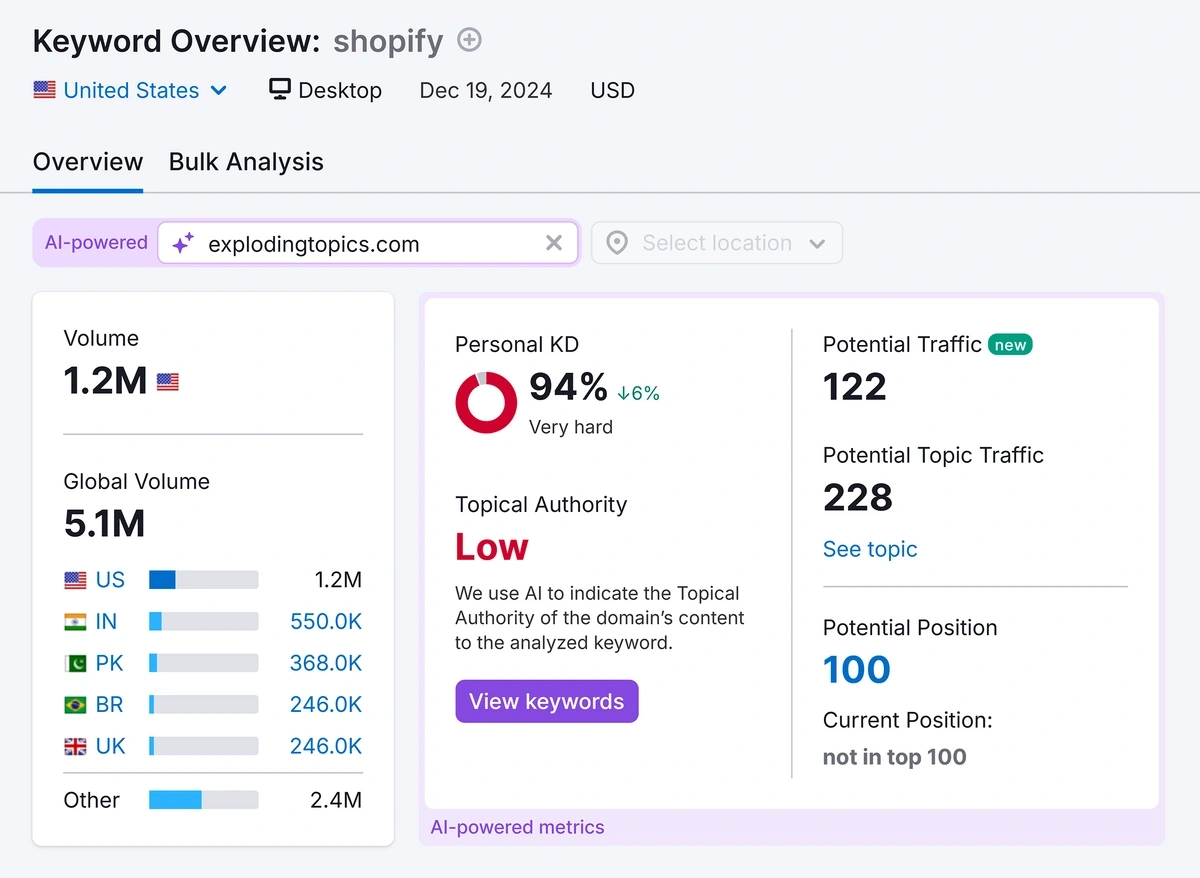
Task: Click the Pakistan flag icon
Action: pos(75,663)
